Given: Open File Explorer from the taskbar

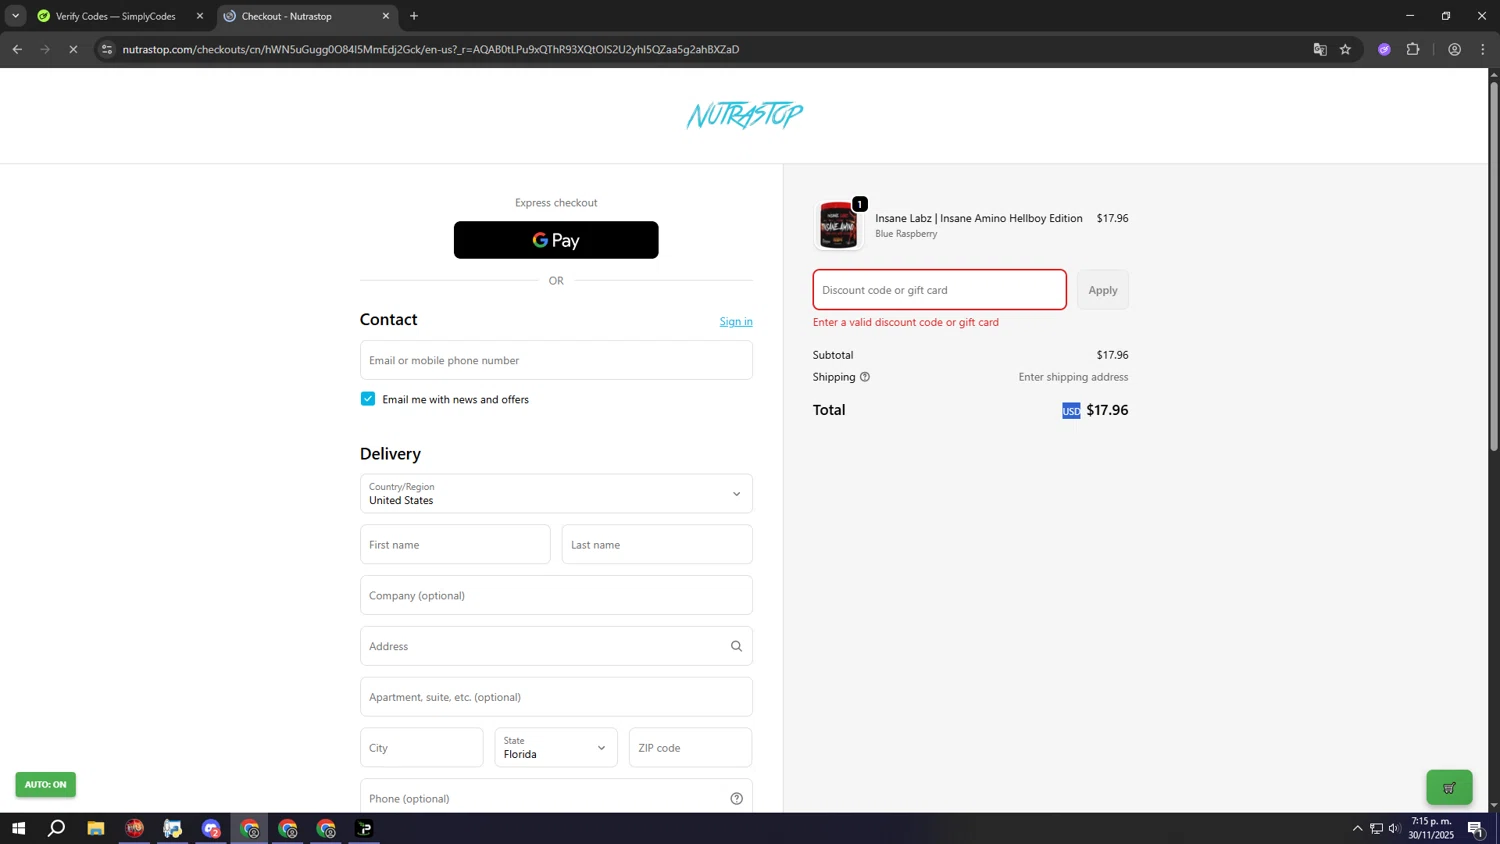Looking at the screenshot, I should 96,828.
